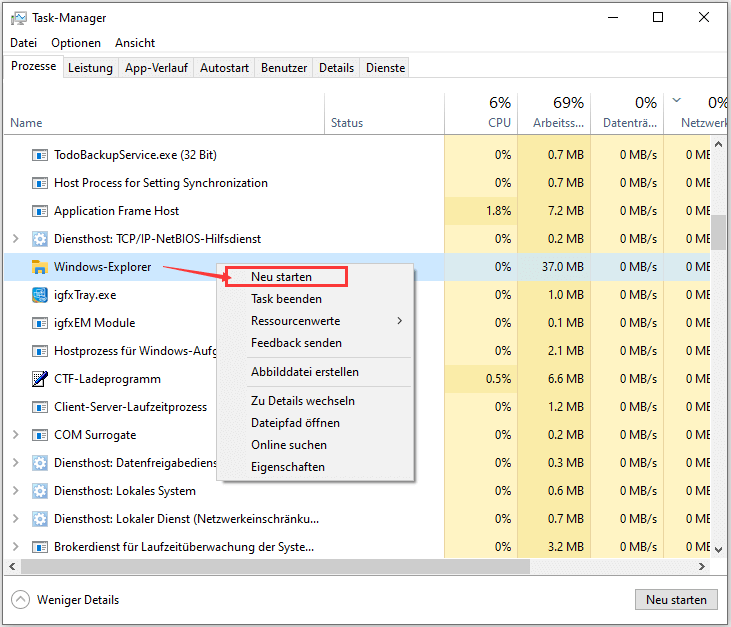731x627 pixels.
Task: Sort by the CPU column header
Action: pyautogui.click(x=481, y=114)
